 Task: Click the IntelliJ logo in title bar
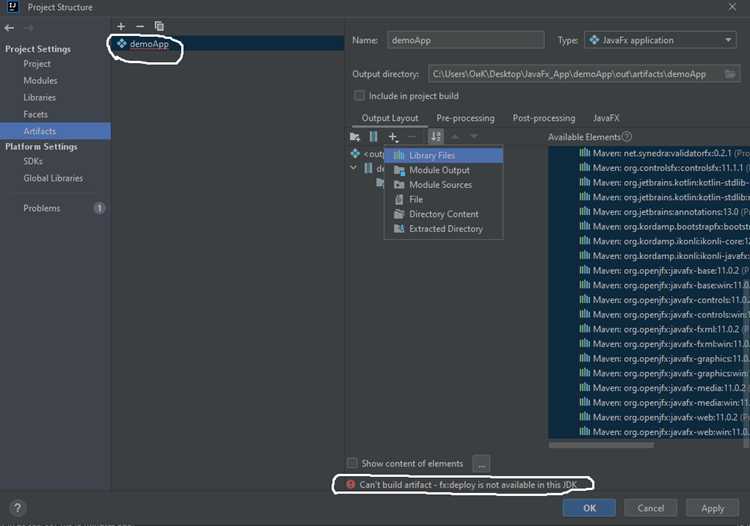pyautogui.click(x=12, y=6)
